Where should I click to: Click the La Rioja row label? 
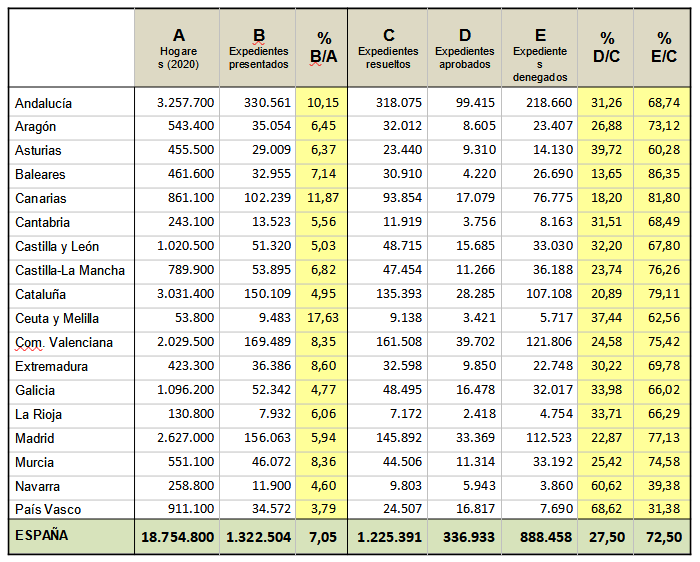click(x=38, y=415)
